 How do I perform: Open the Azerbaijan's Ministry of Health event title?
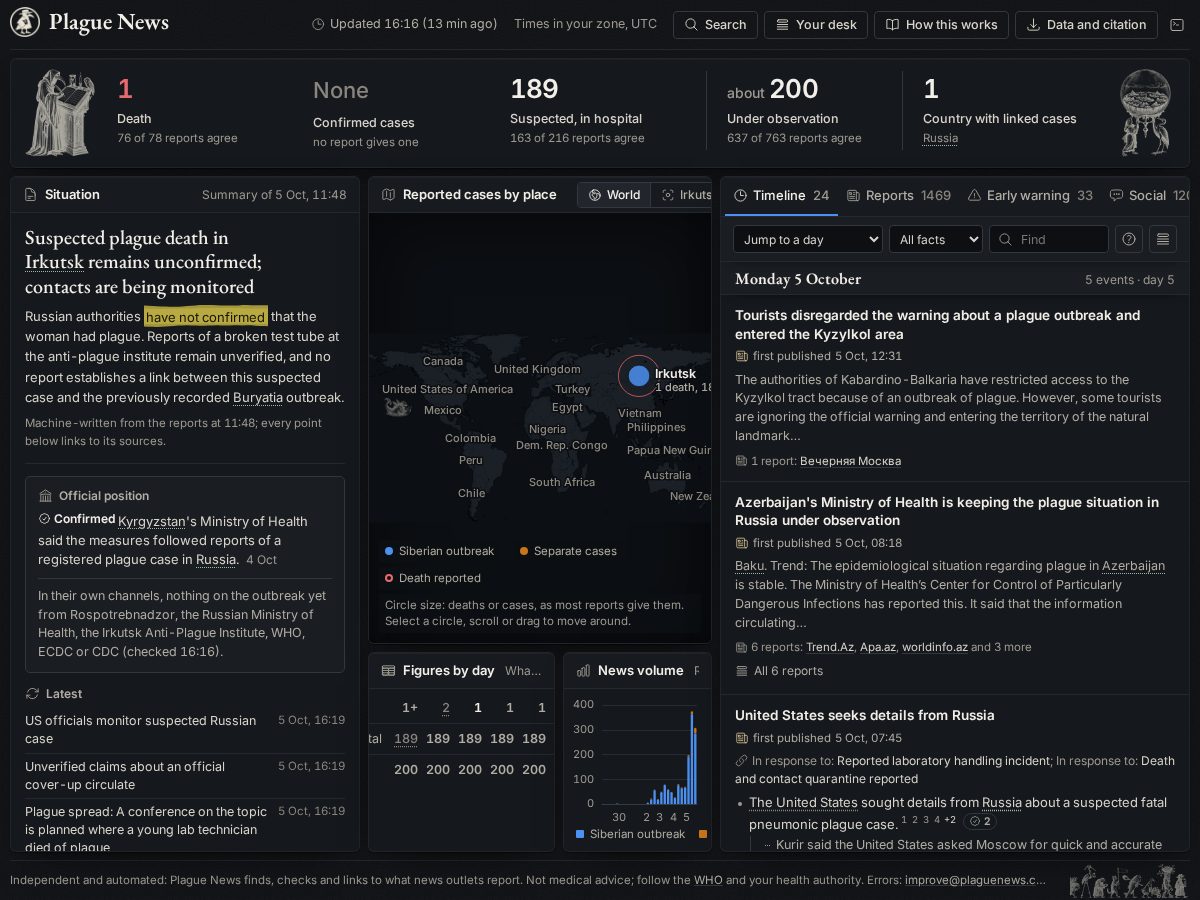(947, 511)
